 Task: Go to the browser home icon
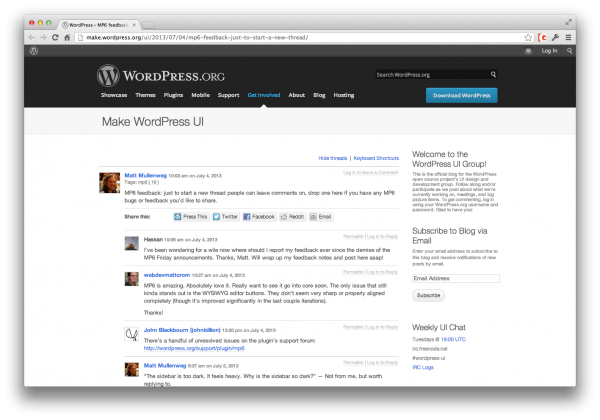(67, 37)
